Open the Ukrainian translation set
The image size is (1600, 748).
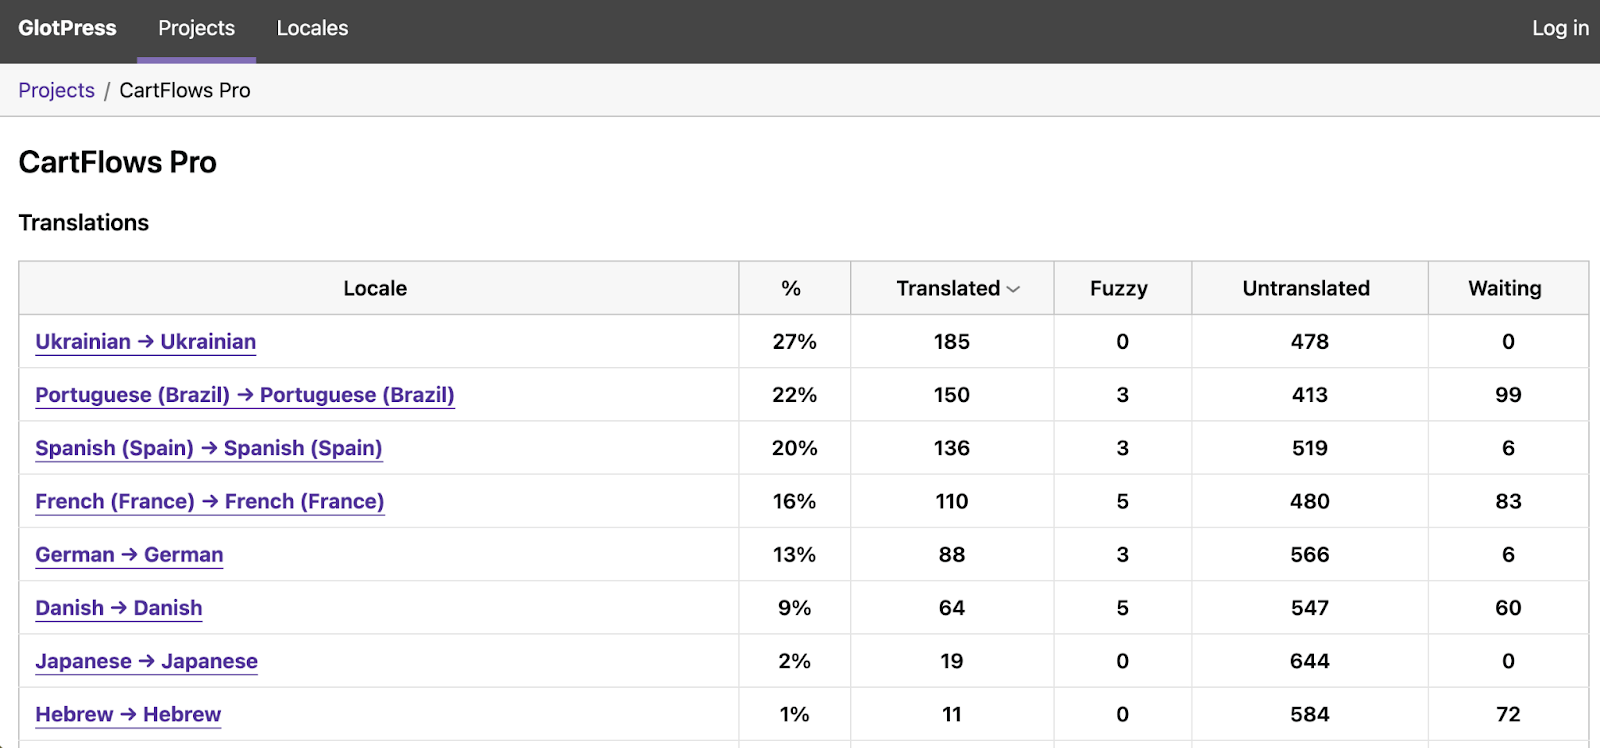[145, 342]
